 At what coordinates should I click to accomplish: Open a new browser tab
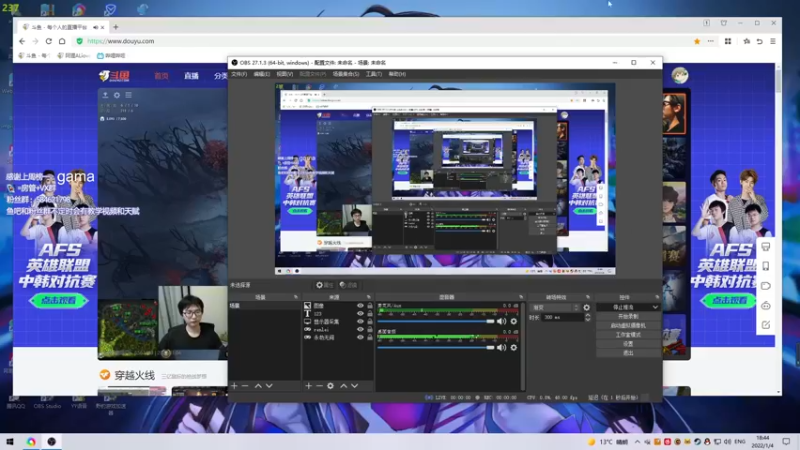tap(116, 27)
